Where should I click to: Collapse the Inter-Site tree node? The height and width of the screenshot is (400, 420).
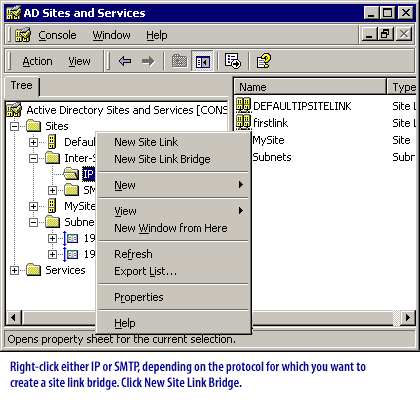tap(33, 158)
